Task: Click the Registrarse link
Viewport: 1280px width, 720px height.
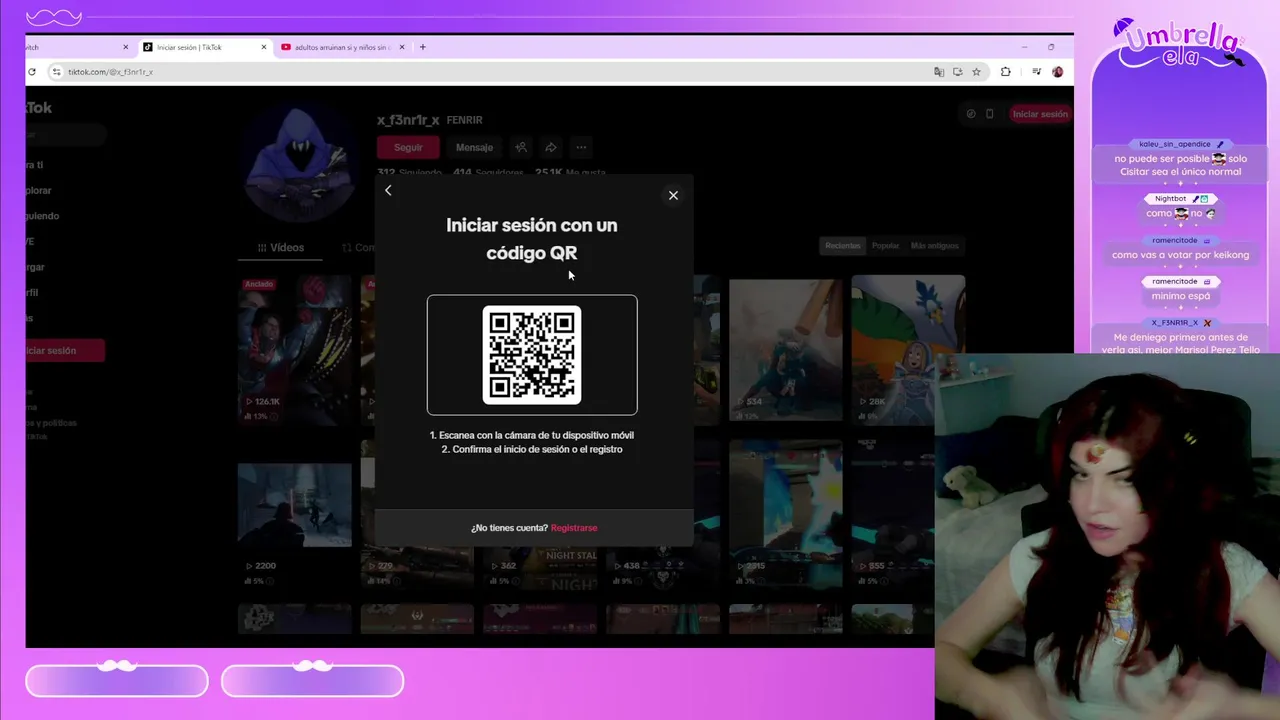Action: tap(574, 528)
